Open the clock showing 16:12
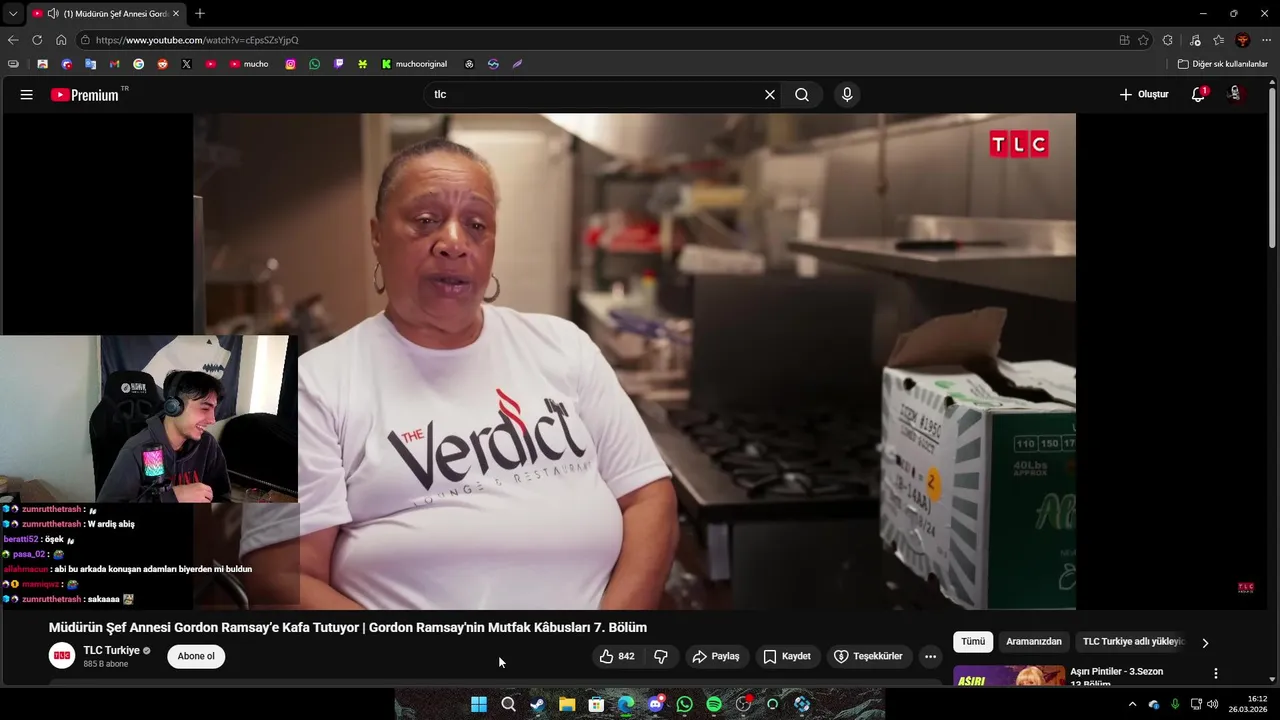 click(1248, 704)
